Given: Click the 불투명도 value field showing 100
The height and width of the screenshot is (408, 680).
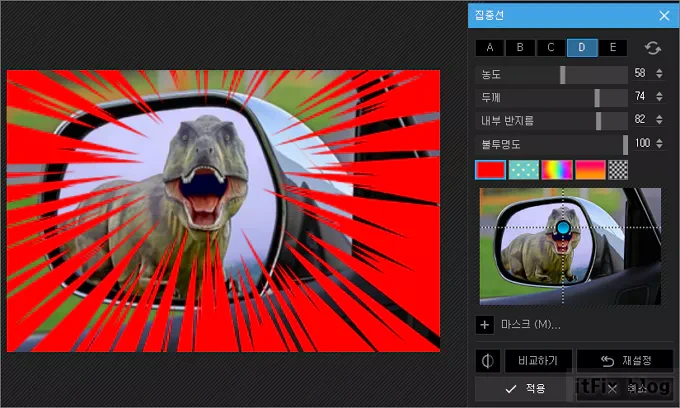Looking at the screenshot, I should (x=642, y=143).
